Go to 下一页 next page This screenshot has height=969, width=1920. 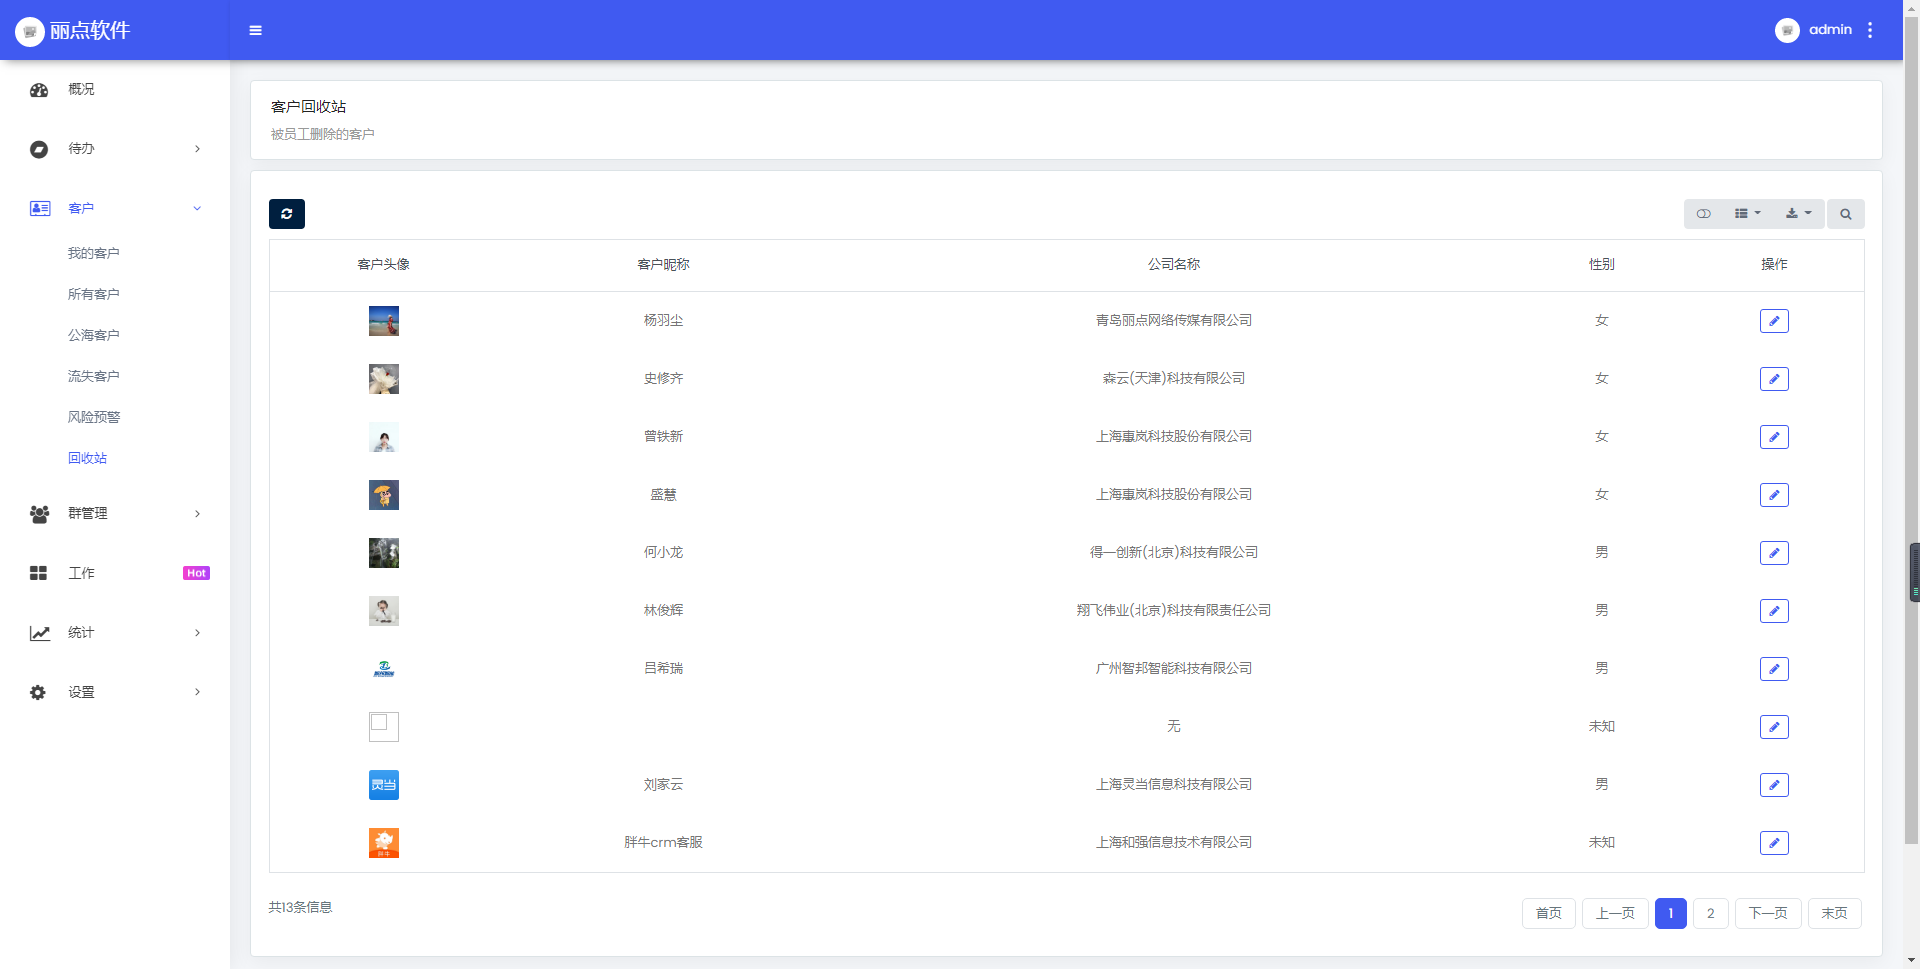tap(1768, 913)
